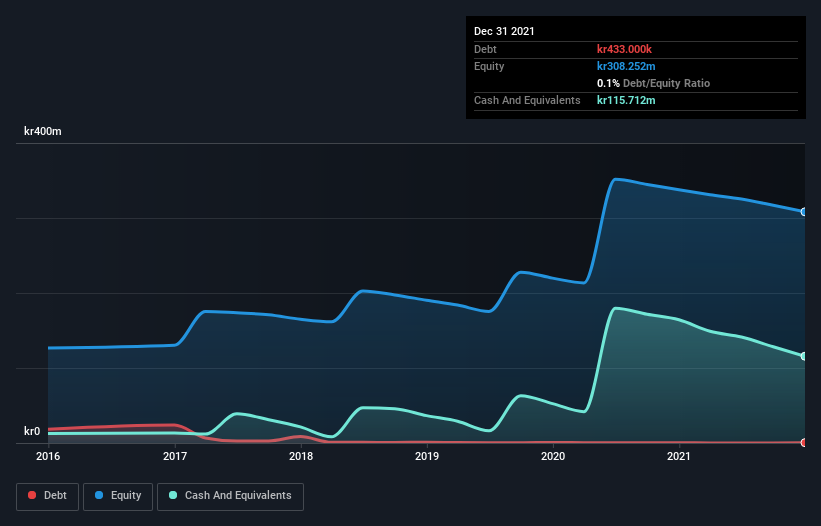Click the Cash And Equivalents tooltip label

click(x=527, y=100)
